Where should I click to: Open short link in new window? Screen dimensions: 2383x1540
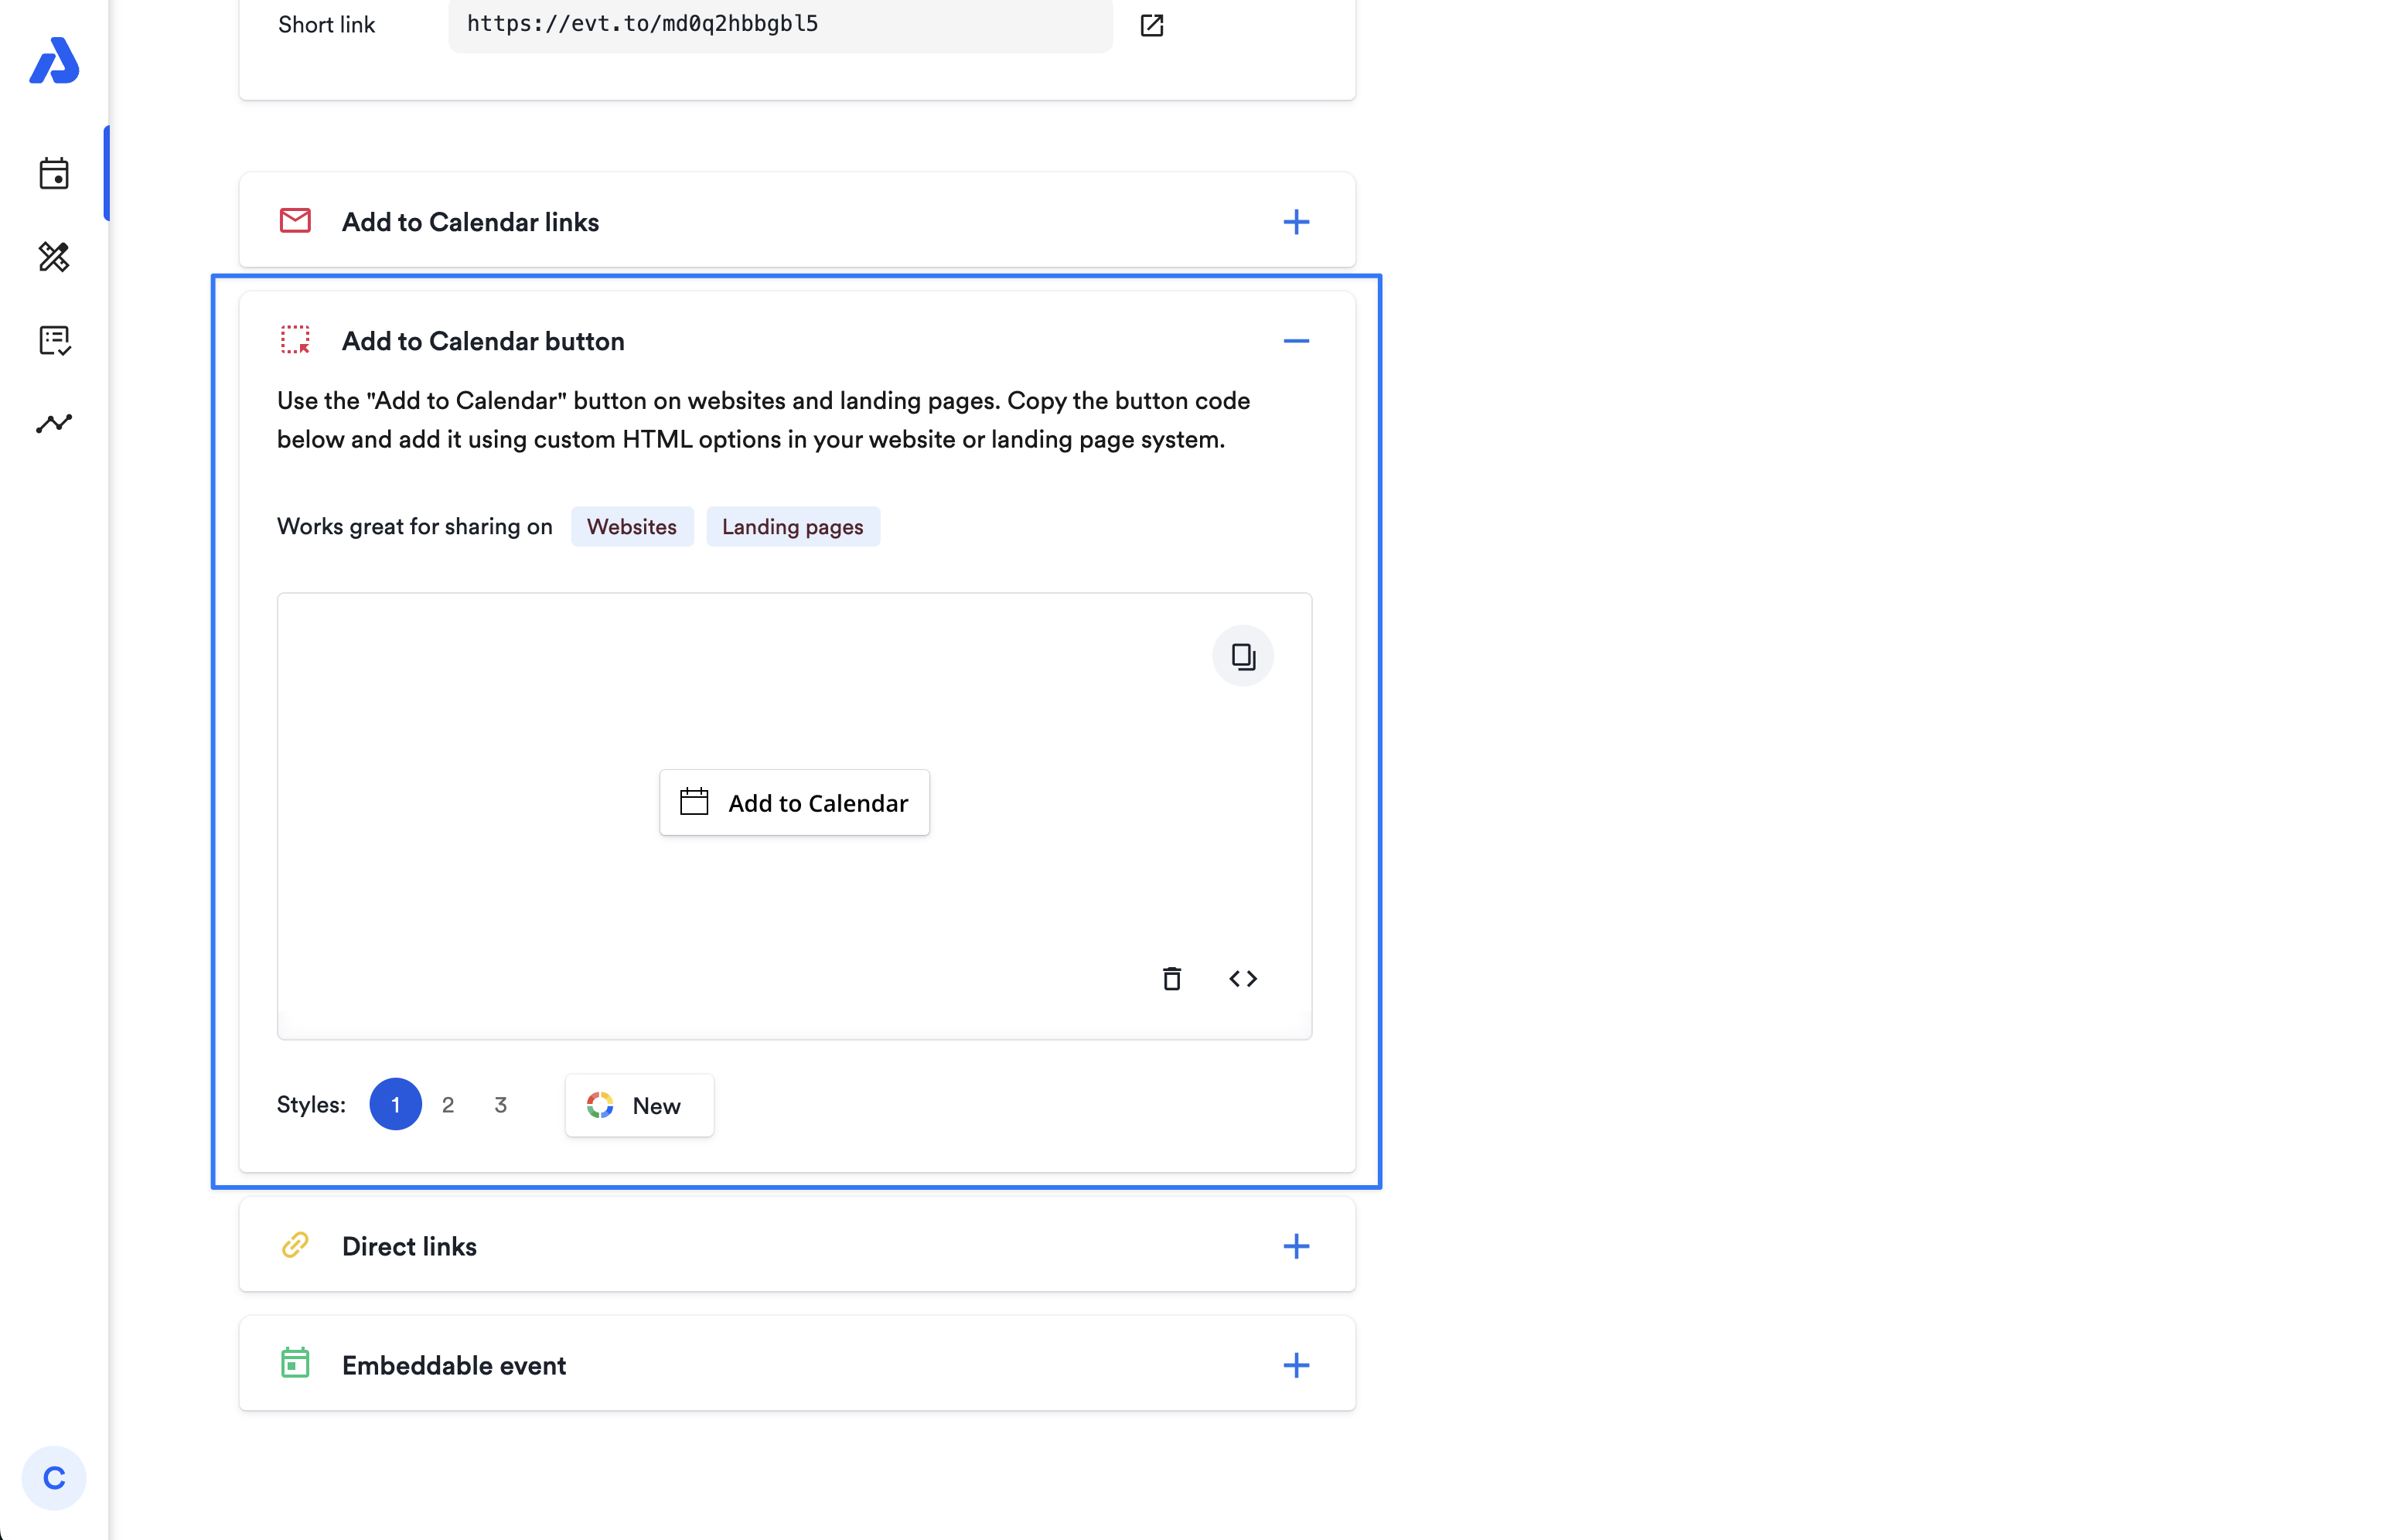point(1151,25)
